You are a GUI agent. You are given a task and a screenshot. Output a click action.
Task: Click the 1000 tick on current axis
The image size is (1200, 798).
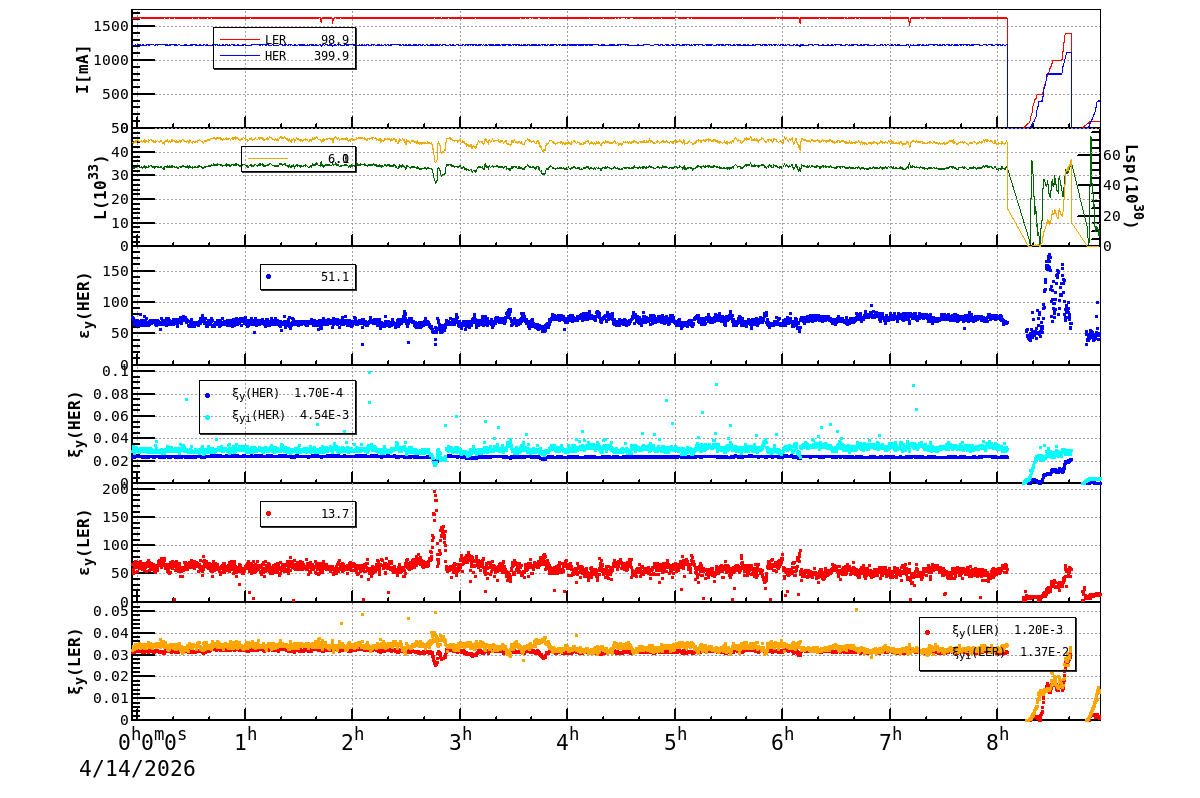(112, 59)
